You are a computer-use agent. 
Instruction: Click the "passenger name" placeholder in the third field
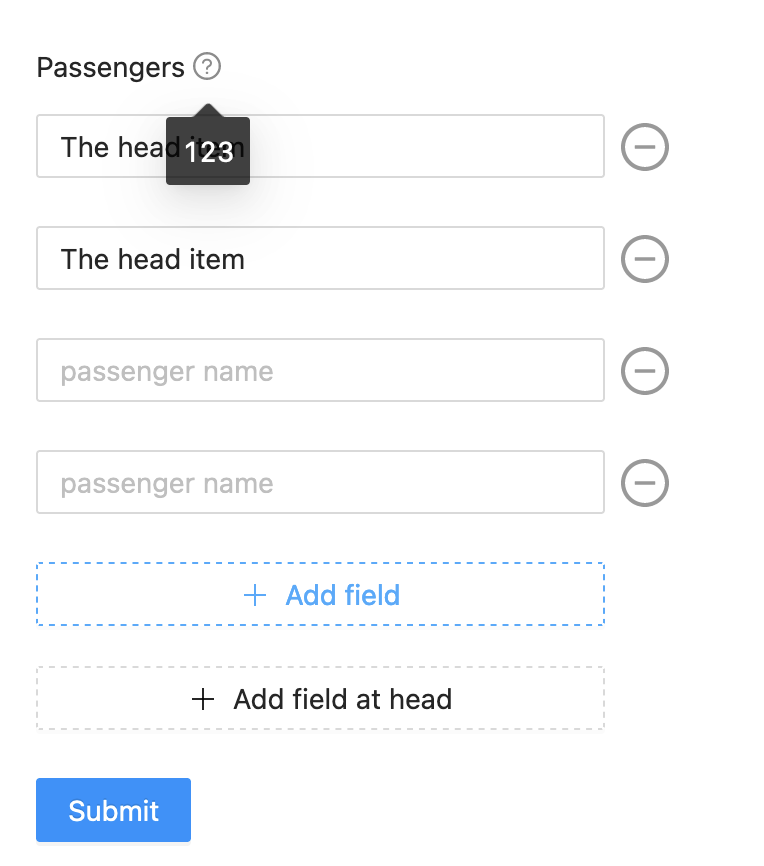167,371
